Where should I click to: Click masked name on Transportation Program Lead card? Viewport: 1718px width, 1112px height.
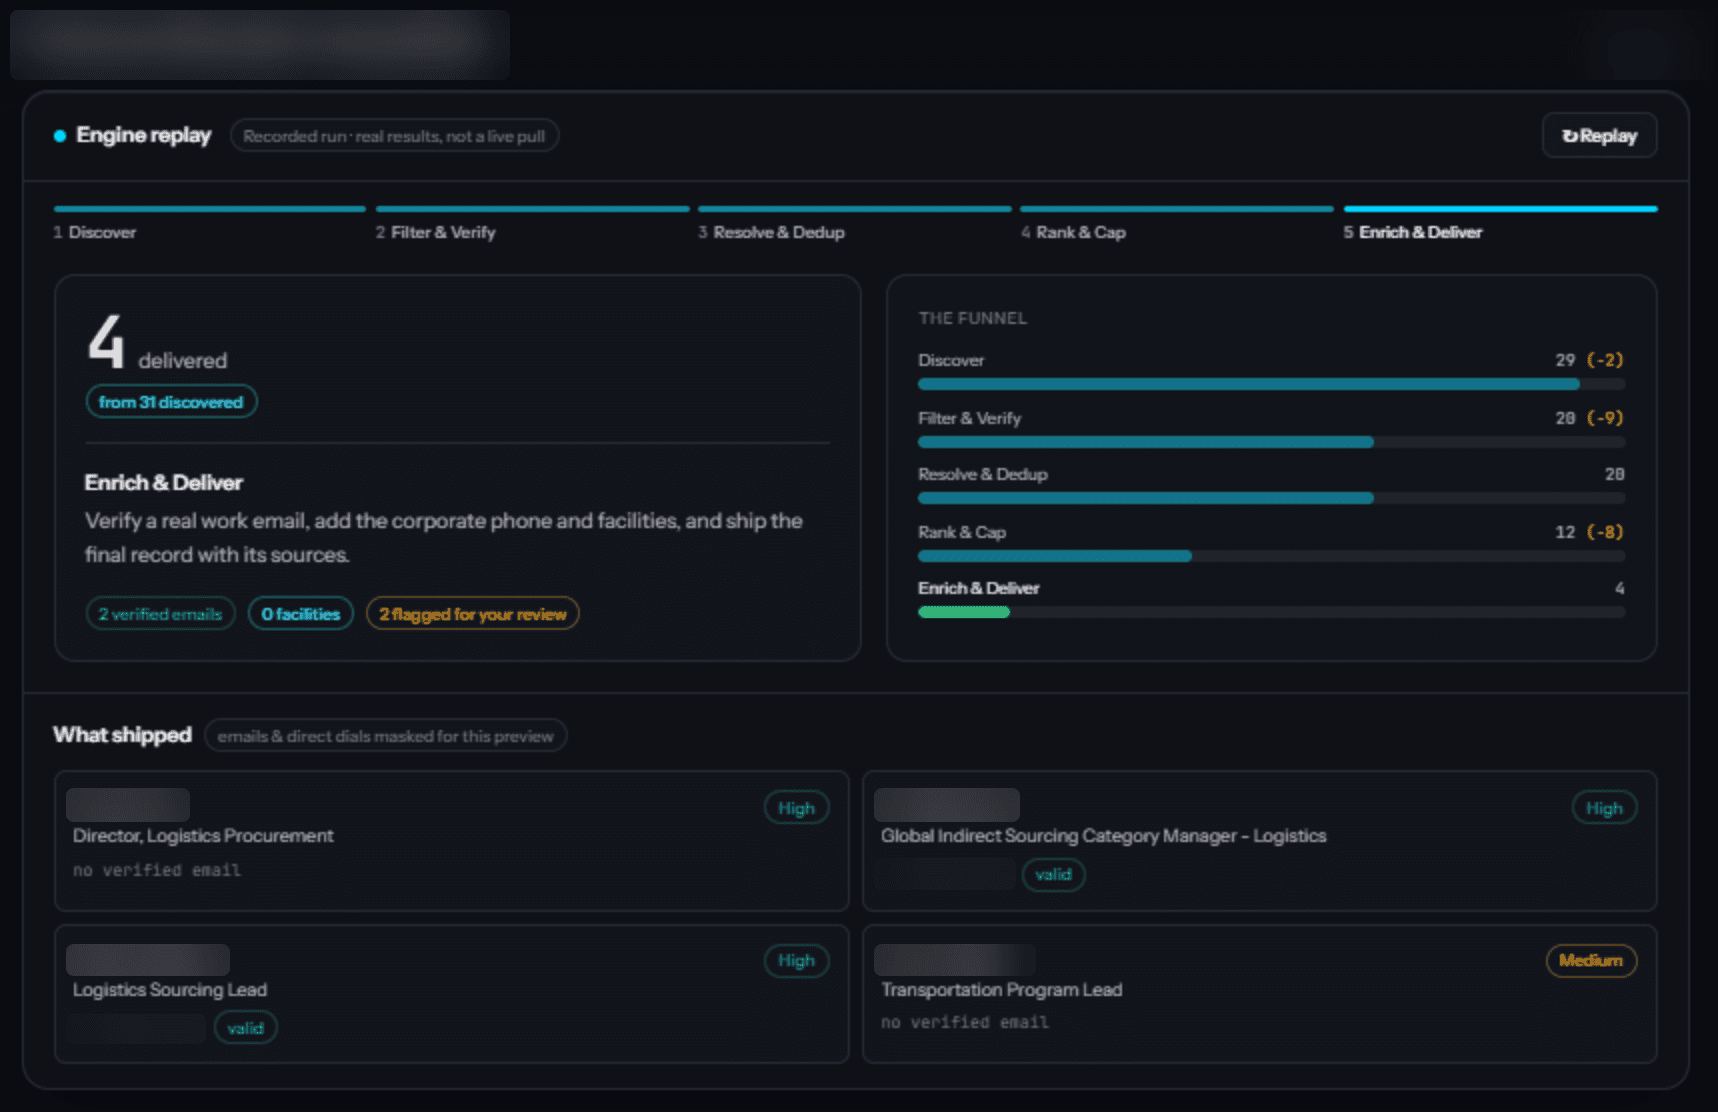(x=955, y=960)
